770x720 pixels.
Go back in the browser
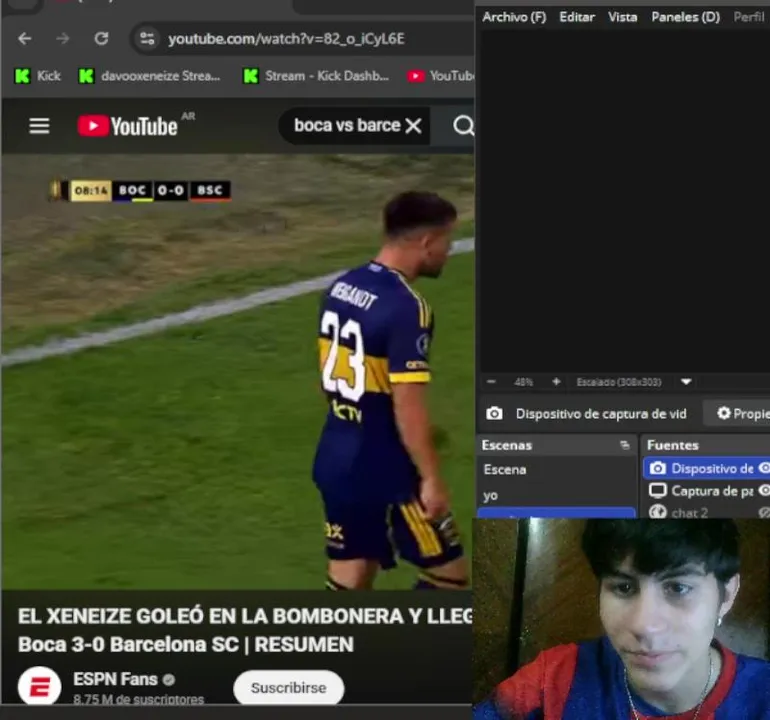pos(25,39)
